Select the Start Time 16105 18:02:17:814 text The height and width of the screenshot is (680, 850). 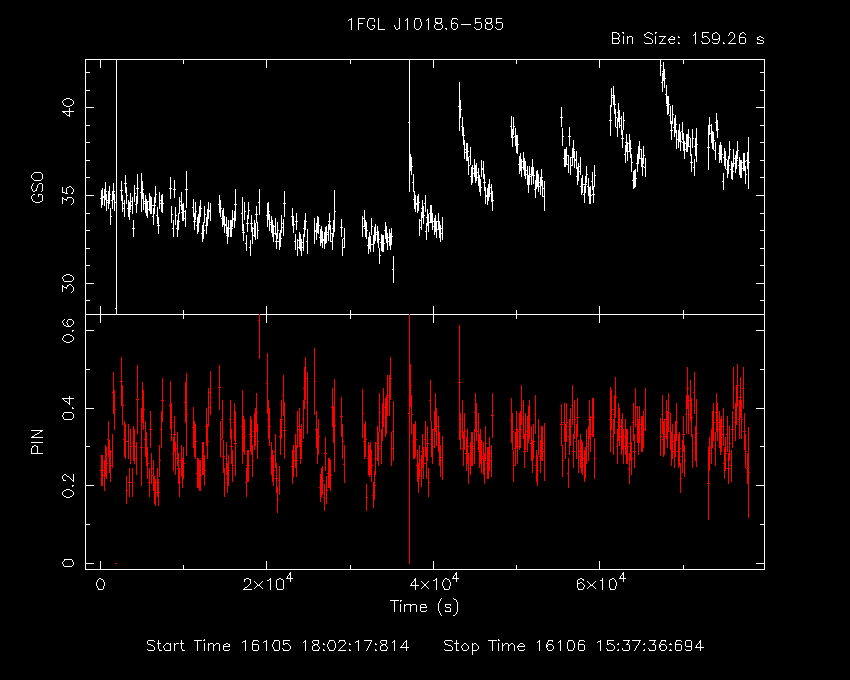coord(278,646)
